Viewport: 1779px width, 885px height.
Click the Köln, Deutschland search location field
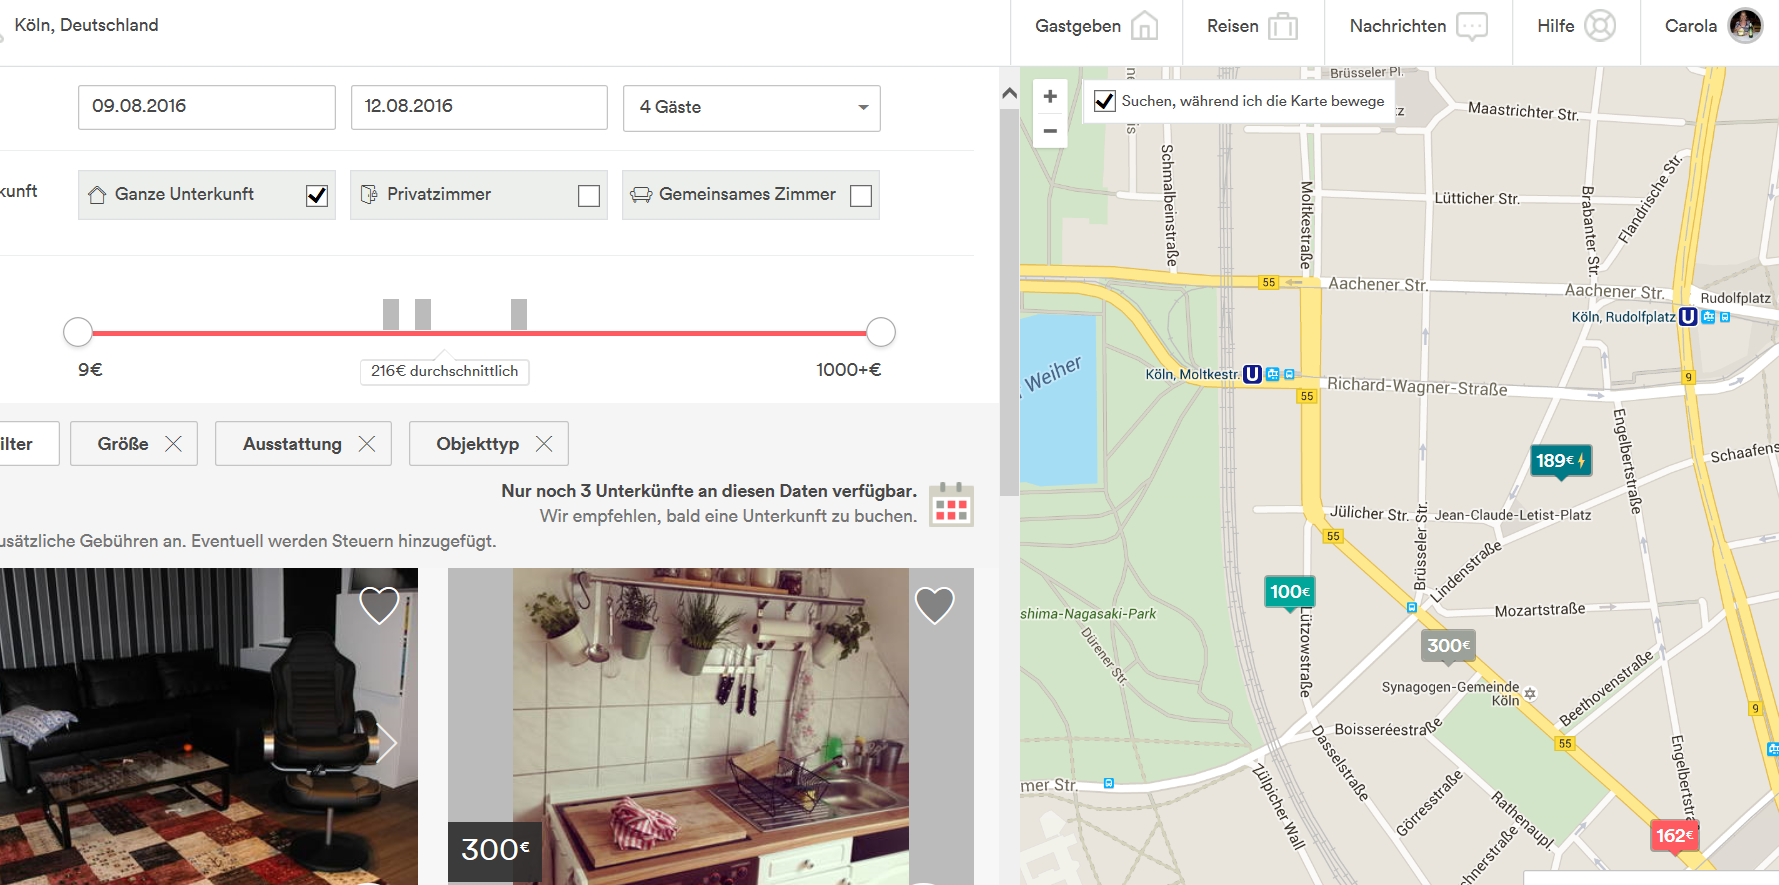pos(86,26)
